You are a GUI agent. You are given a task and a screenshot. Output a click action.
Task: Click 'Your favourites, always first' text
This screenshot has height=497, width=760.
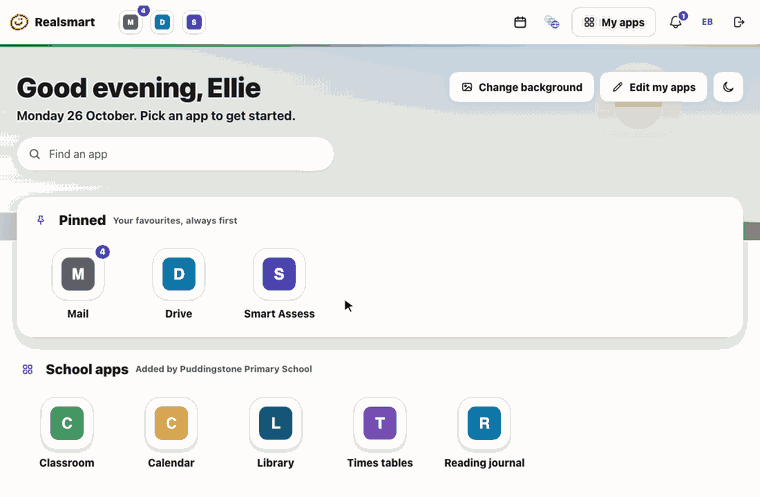tap(175, 221)
